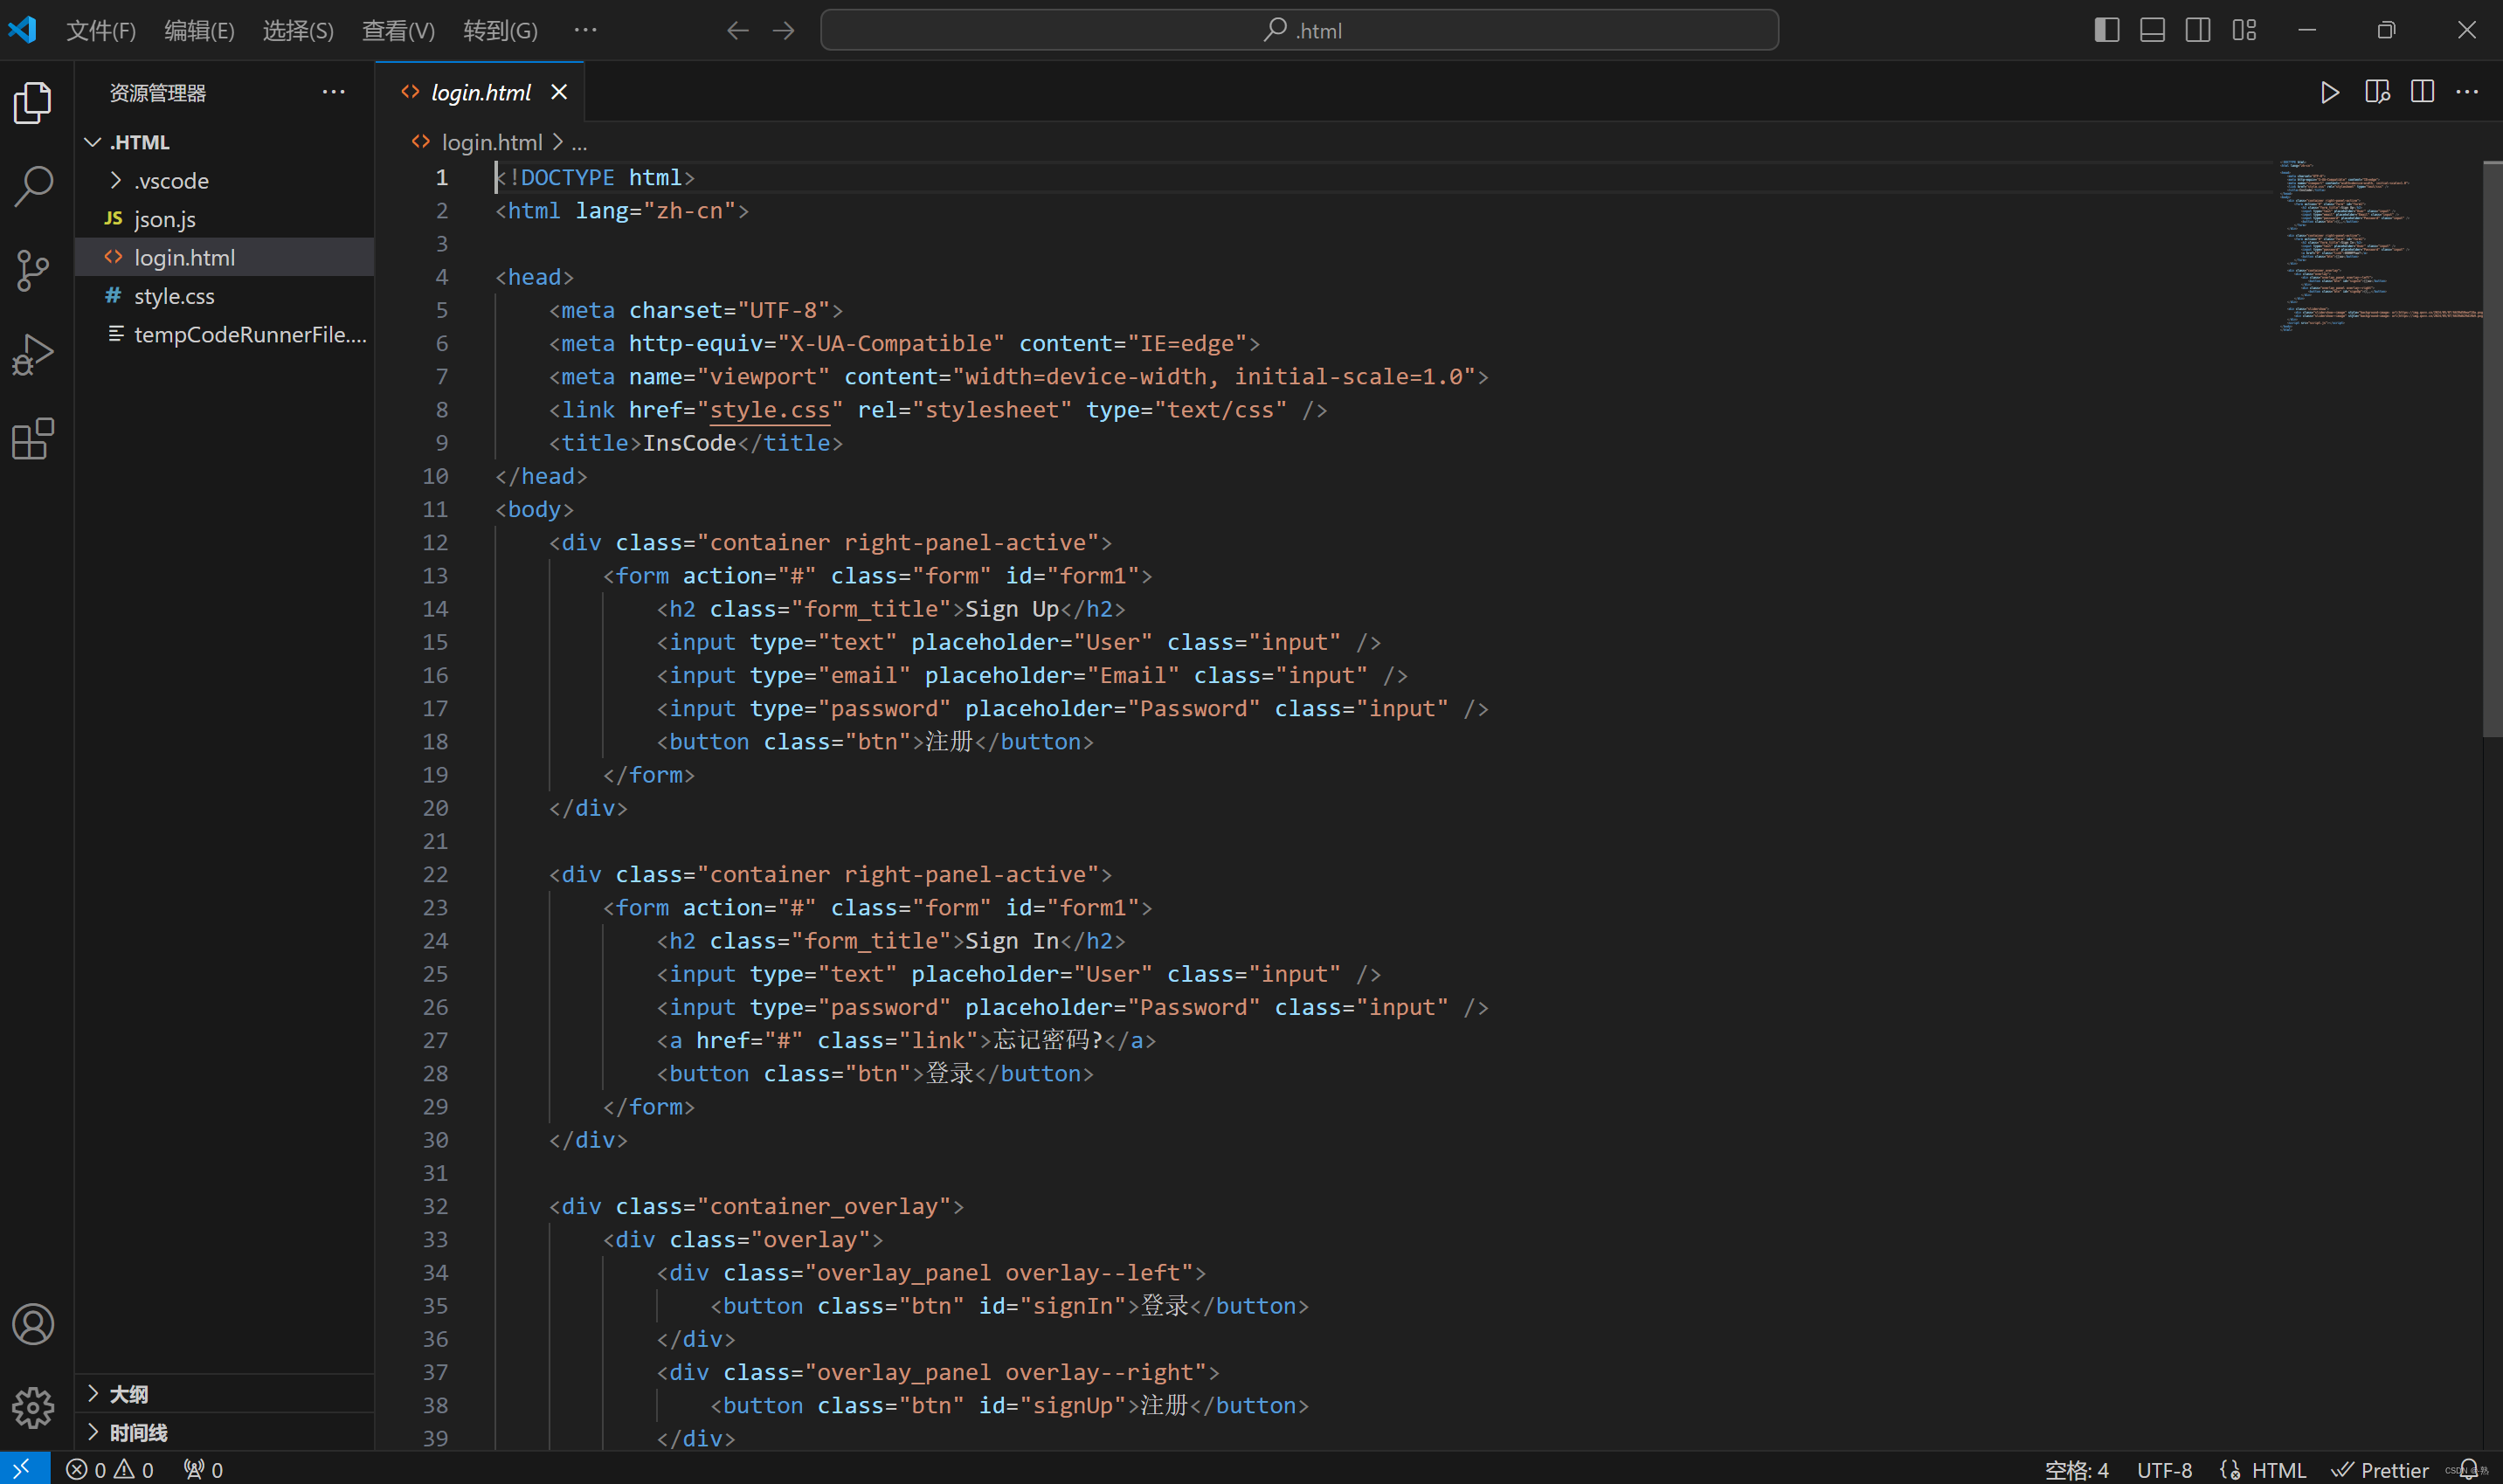This screenshot has height=1484, width=2503.
Task: Go back with the left arrow
Action: 738,31
